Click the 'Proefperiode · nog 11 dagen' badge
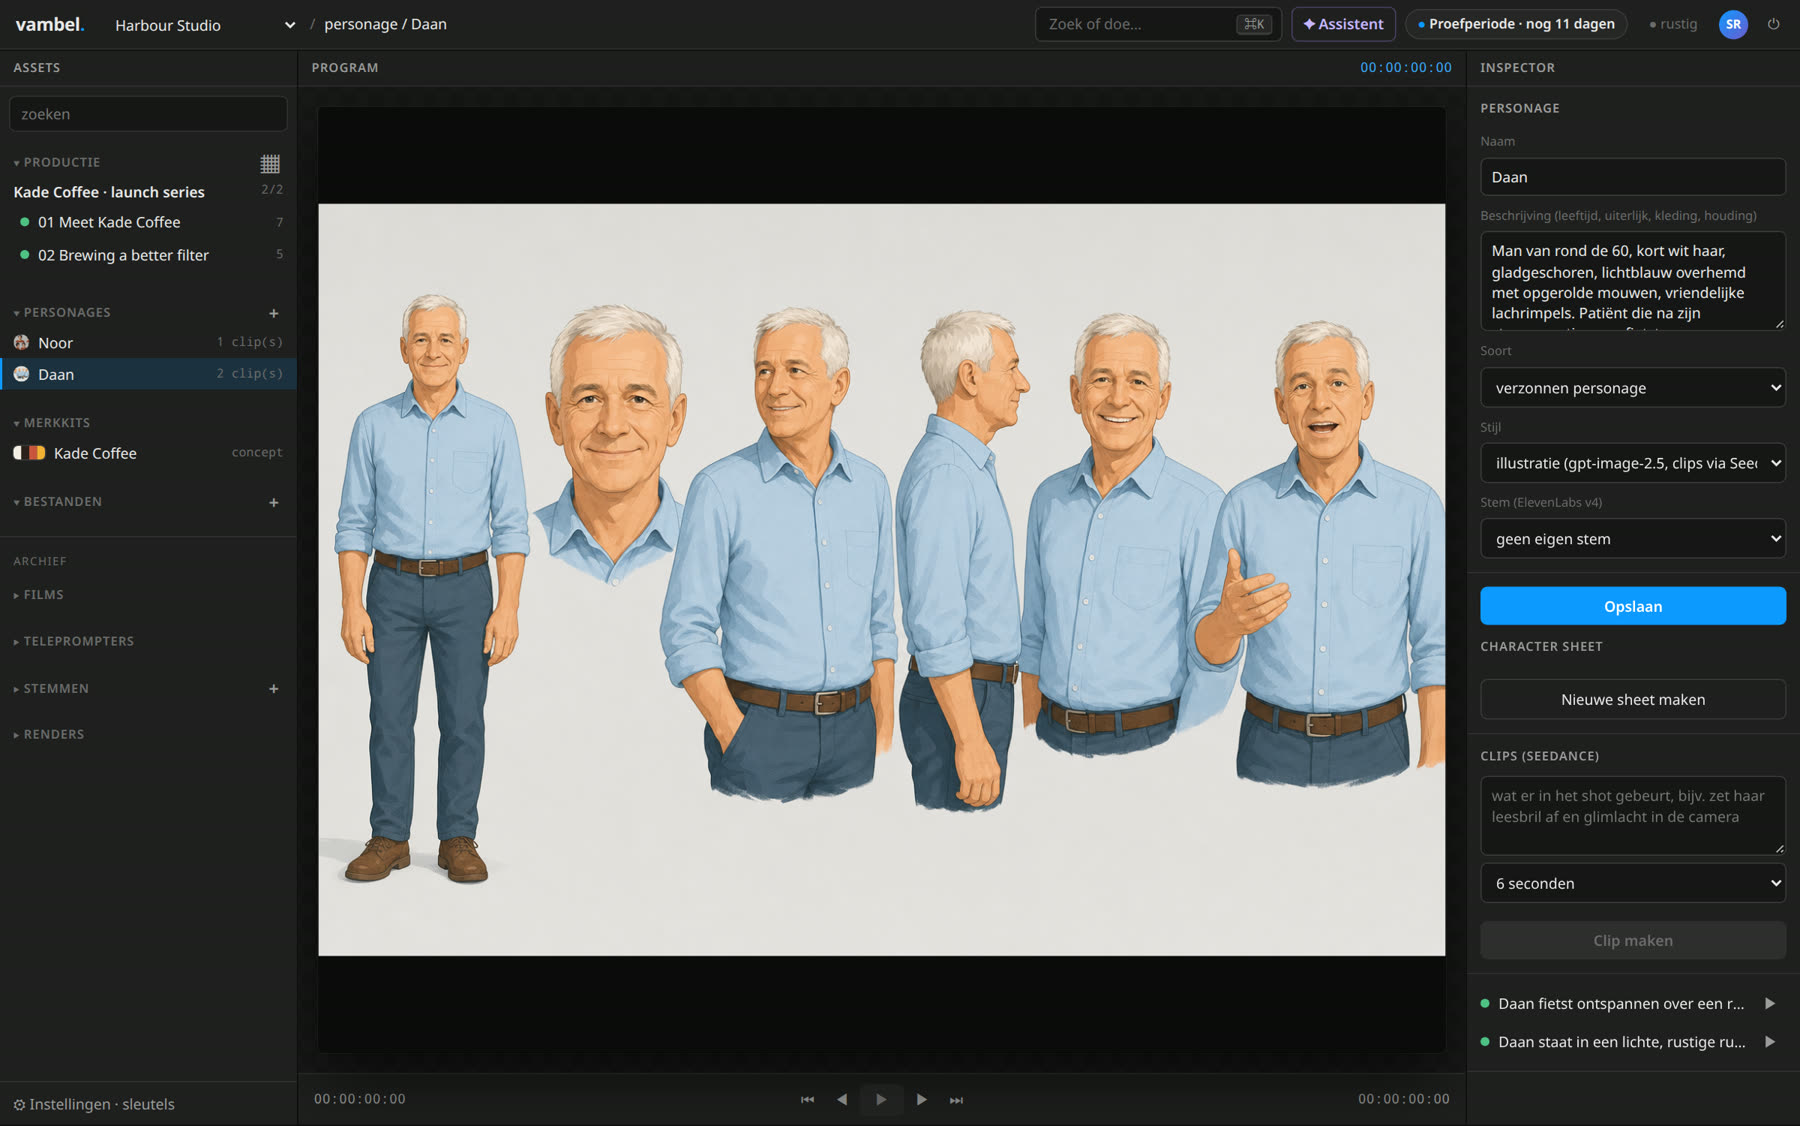The image size is (1800, 1126). (1516, 24)
